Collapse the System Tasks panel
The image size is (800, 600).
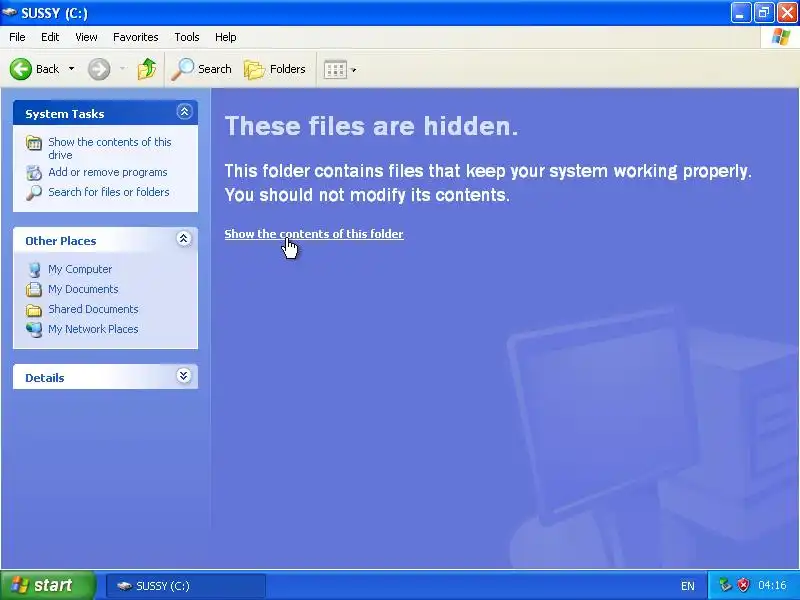184,112
